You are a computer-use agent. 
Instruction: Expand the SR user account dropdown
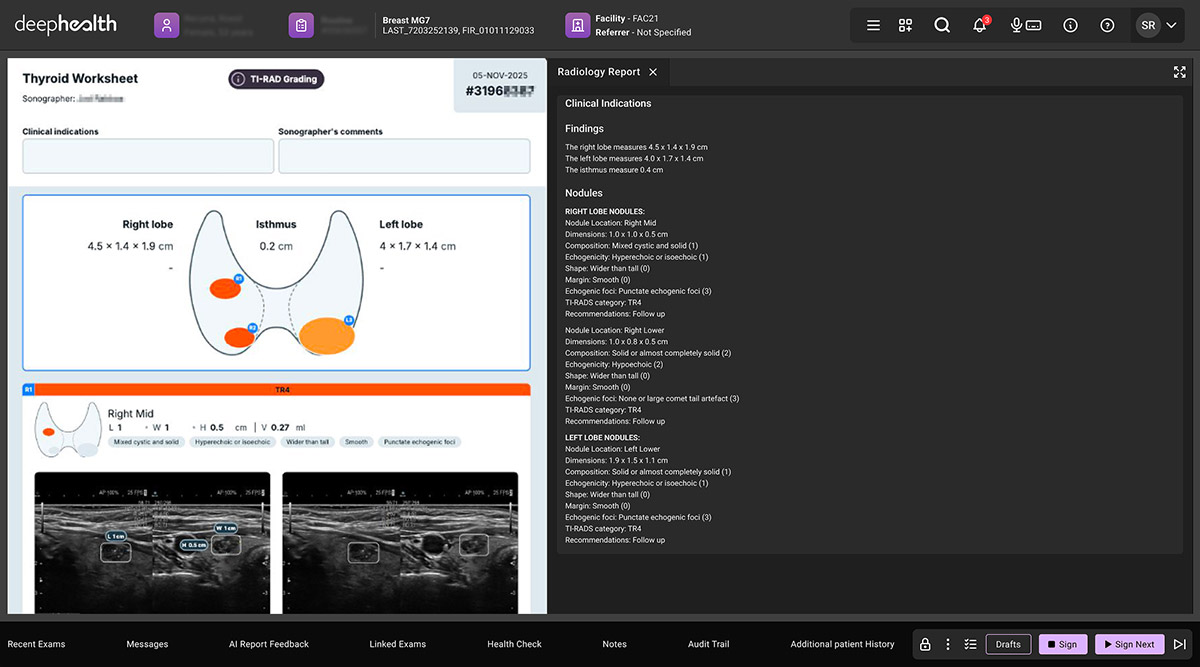pos(1159,25)
